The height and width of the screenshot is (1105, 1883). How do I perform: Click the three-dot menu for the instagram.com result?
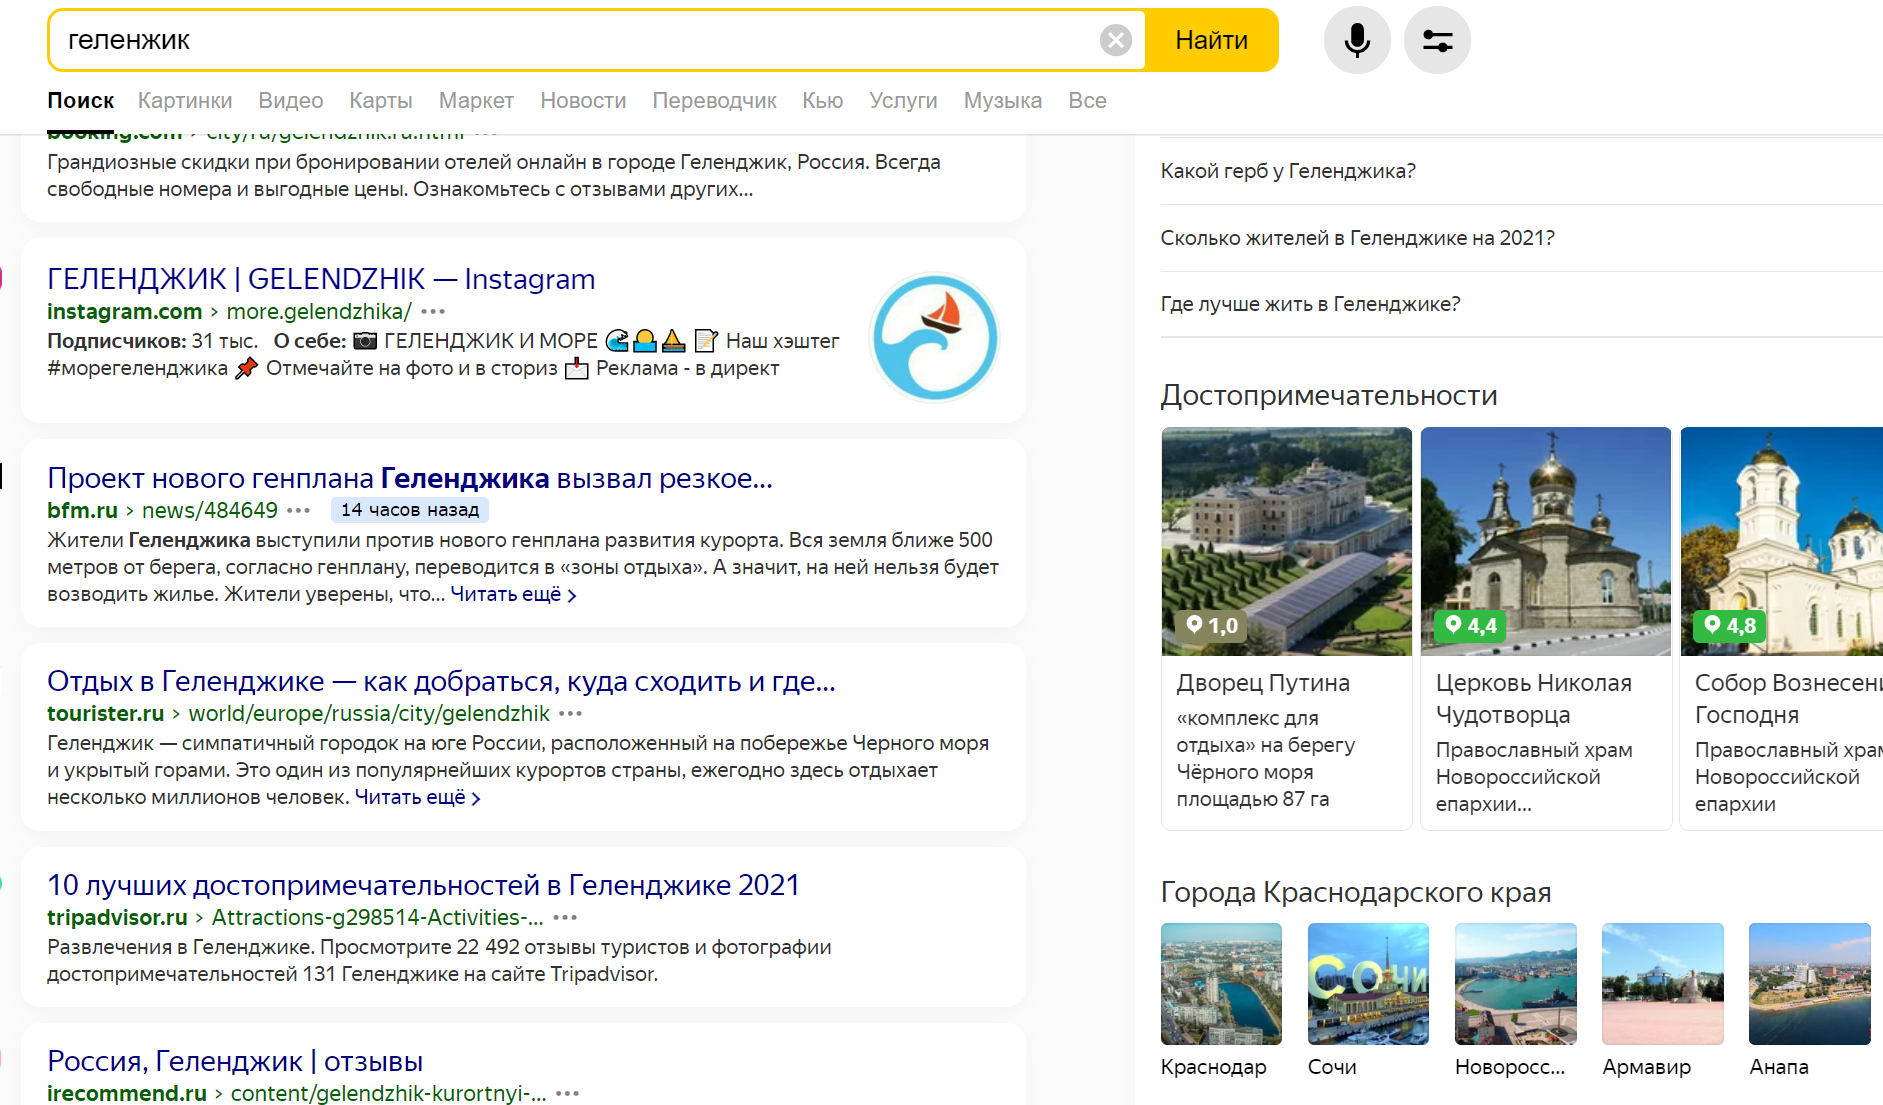[x=433, y=312]
